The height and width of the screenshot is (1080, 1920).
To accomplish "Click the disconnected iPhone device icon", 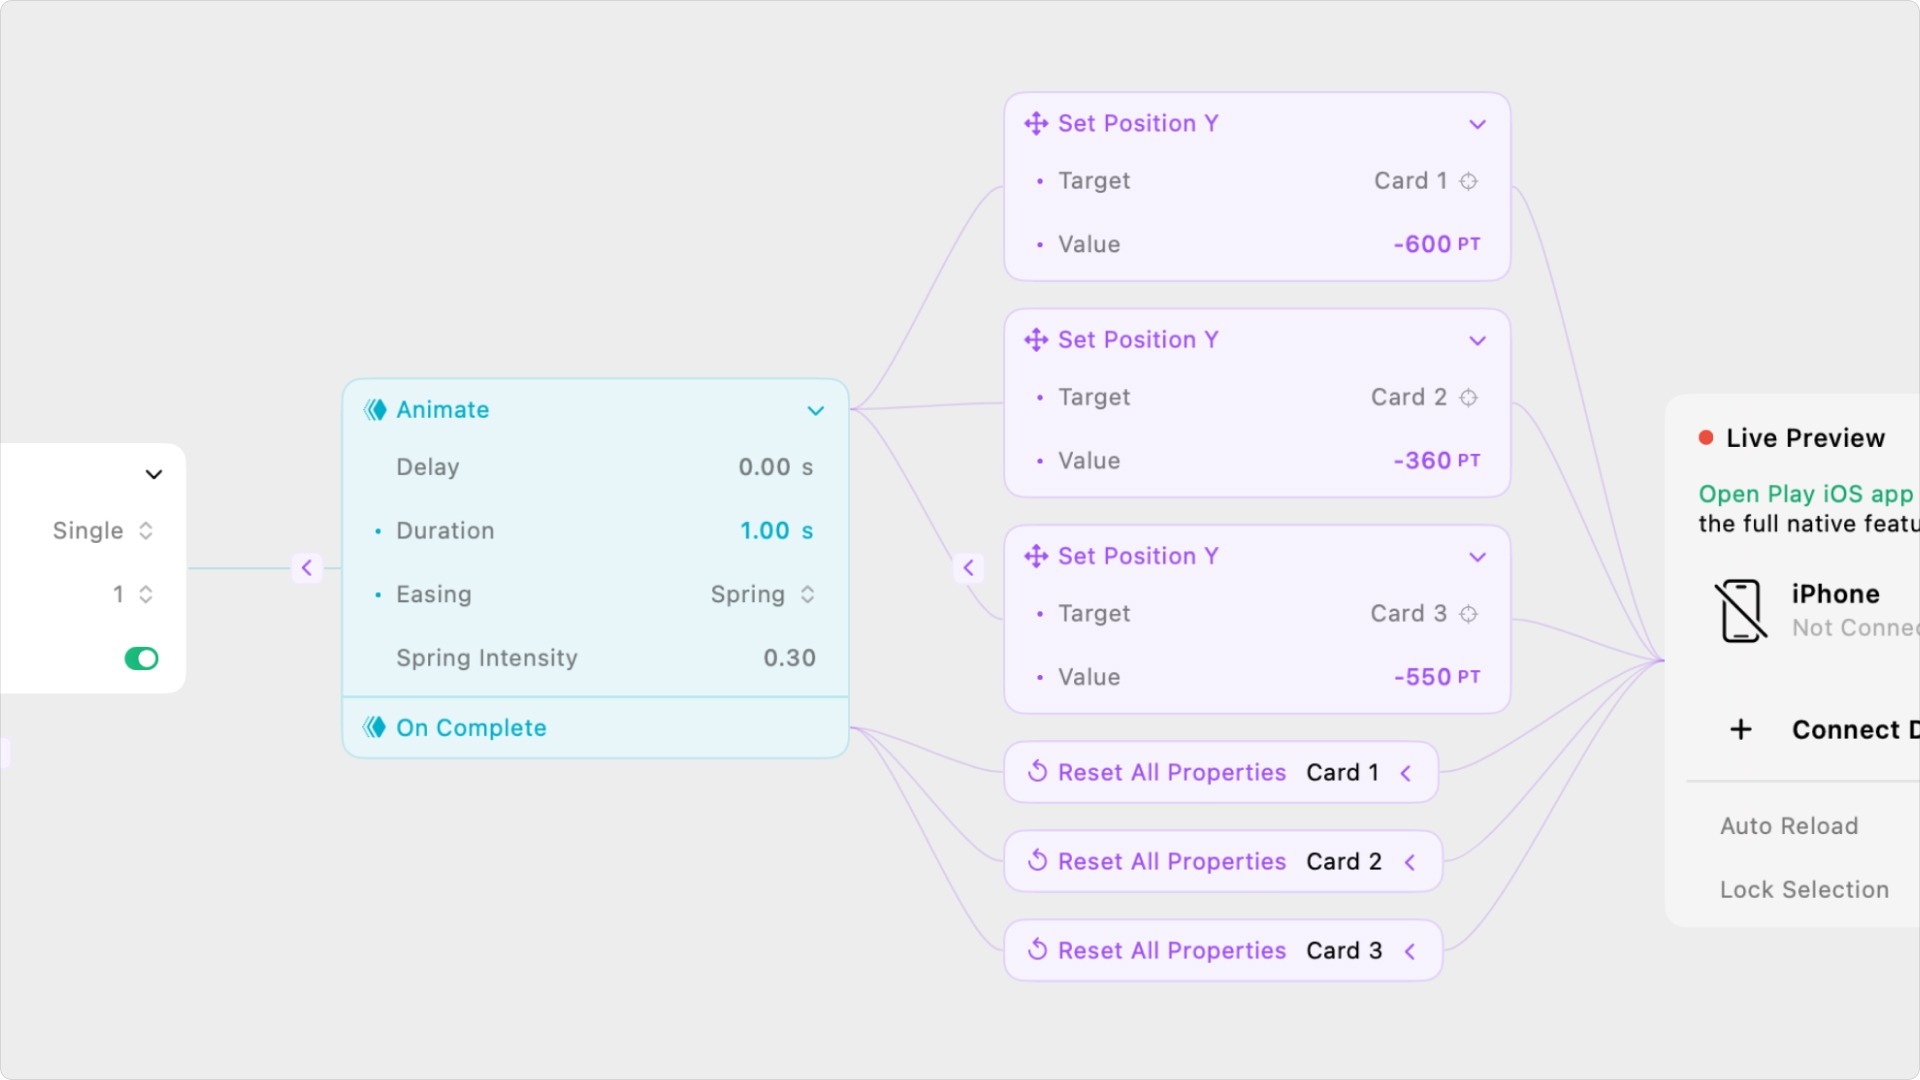I will coord(1741,610).
